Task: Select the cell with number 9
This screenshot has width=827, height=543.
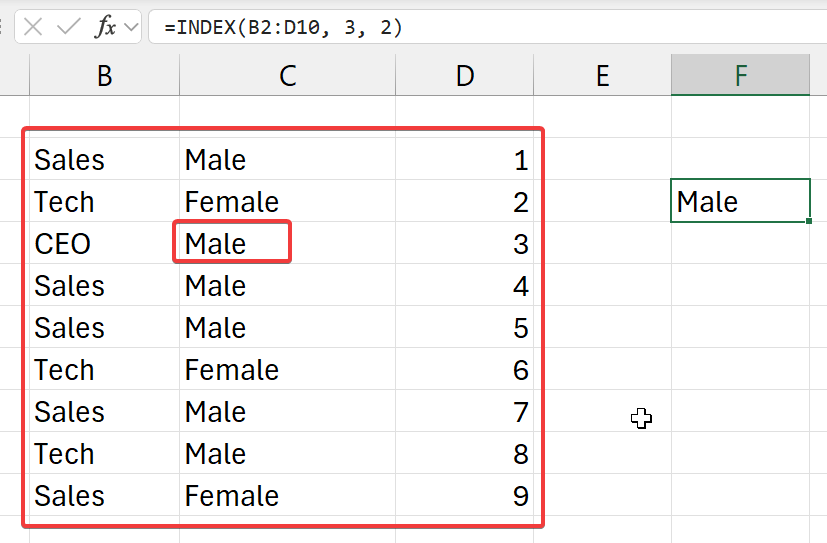Action: (x=464, y=496)
